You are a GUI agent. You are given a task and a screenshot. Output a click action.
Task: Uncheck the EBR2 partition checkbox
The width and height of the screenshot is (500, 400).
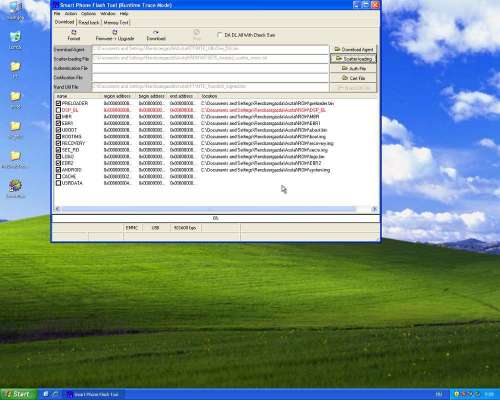click(x=58, y=163)
